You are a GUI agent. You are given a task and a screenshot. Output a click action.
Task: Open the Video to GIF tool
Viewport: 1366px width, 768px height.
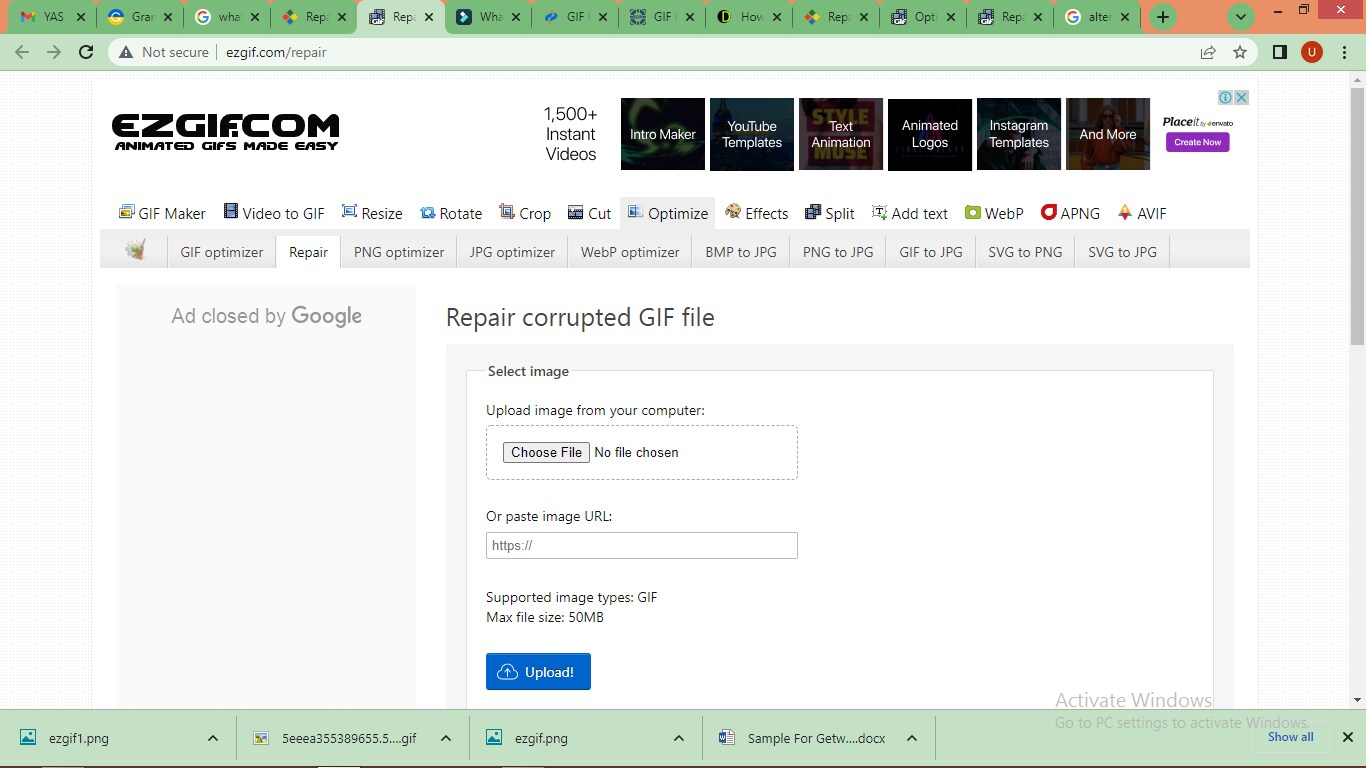point(274,213)
